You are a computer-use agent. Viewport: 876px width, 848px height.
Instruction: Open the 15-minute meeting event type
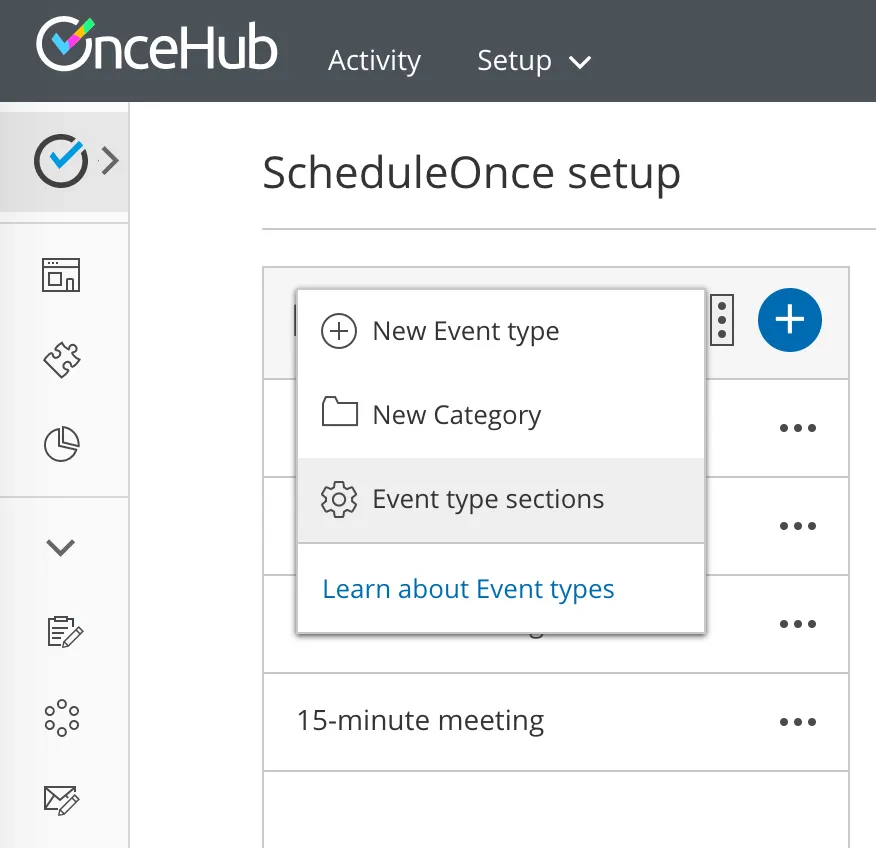420,721
